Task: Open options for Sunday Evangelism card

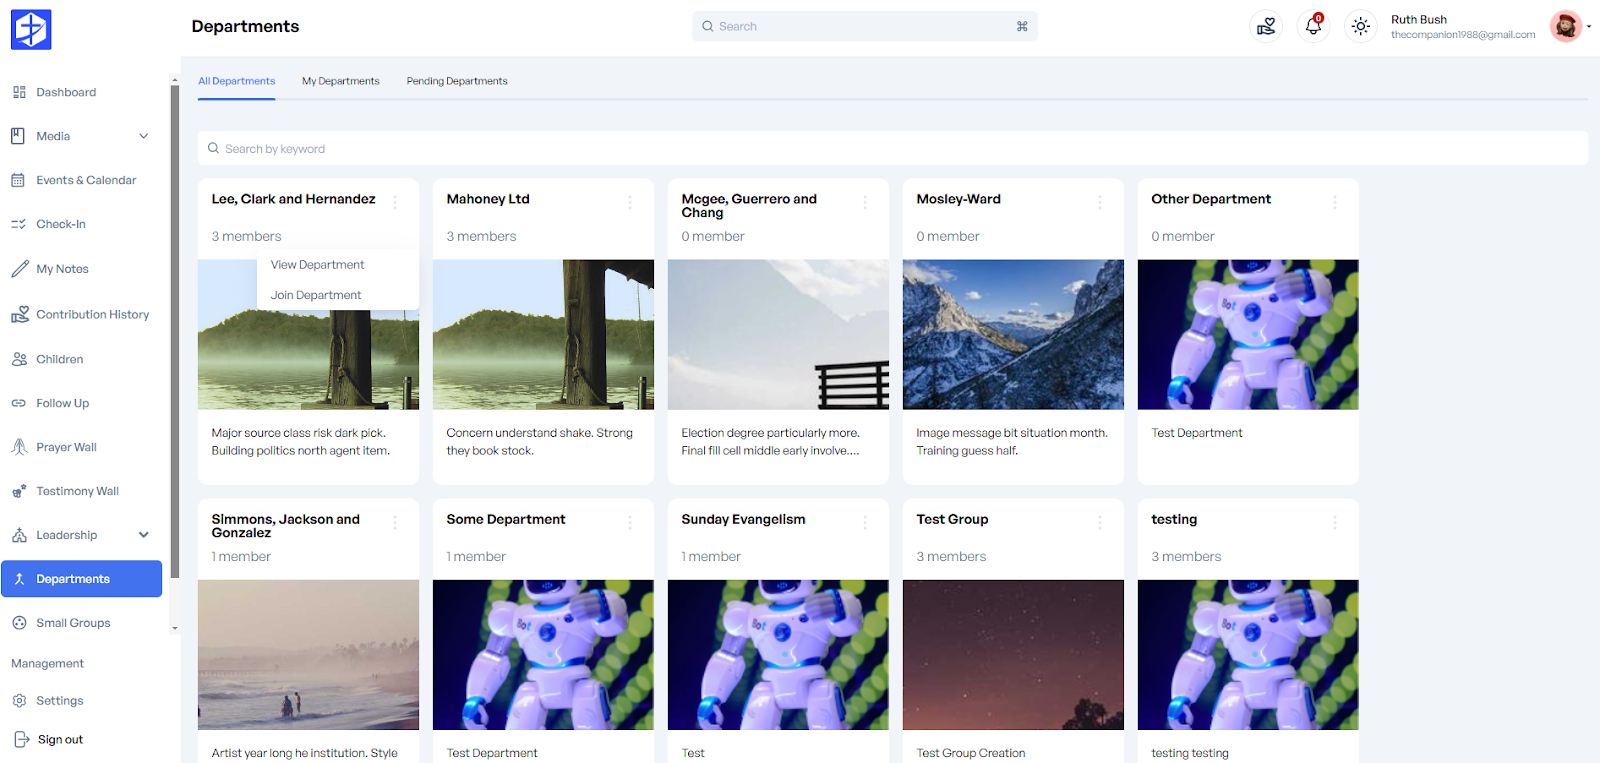Action: [x=865, y=523]
